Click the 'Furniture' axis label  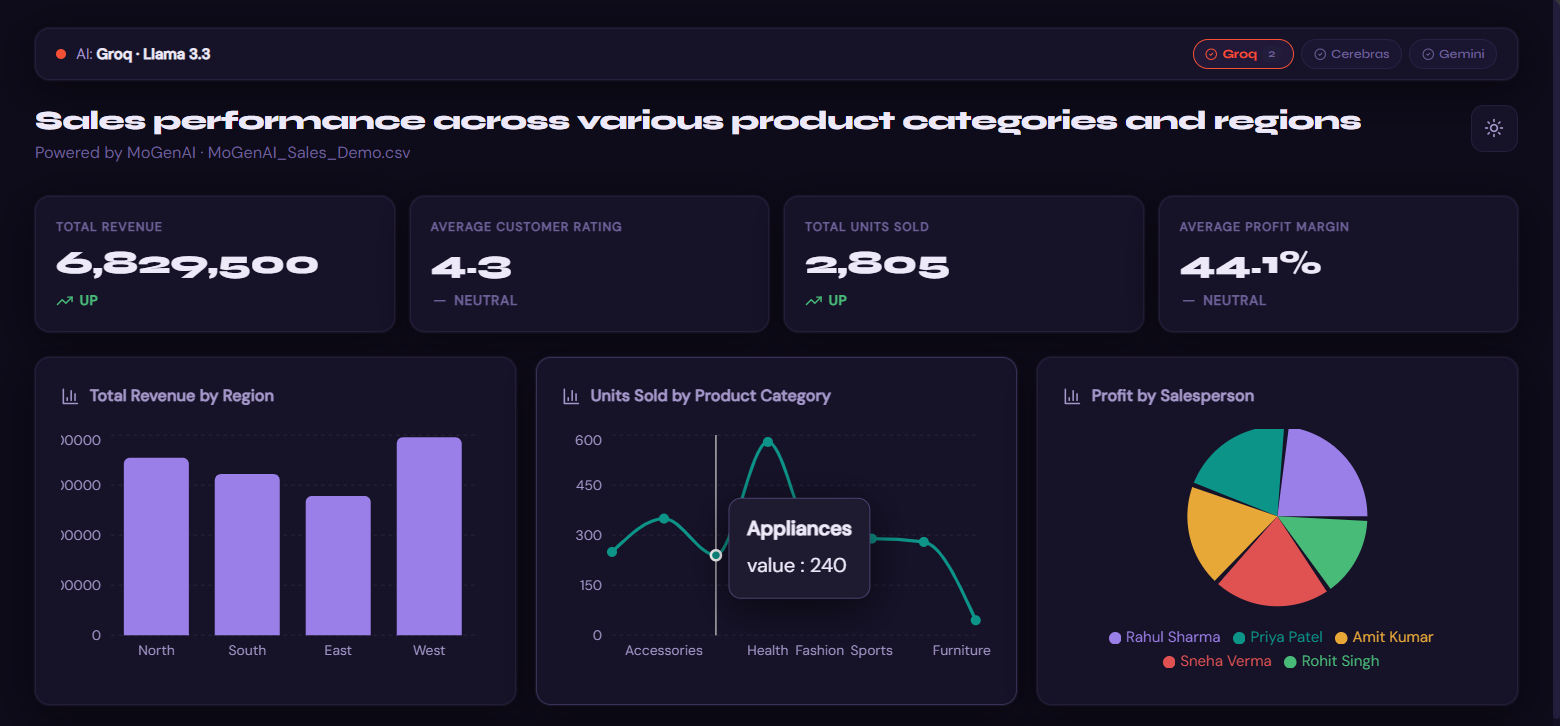click(x=962, y=651)
